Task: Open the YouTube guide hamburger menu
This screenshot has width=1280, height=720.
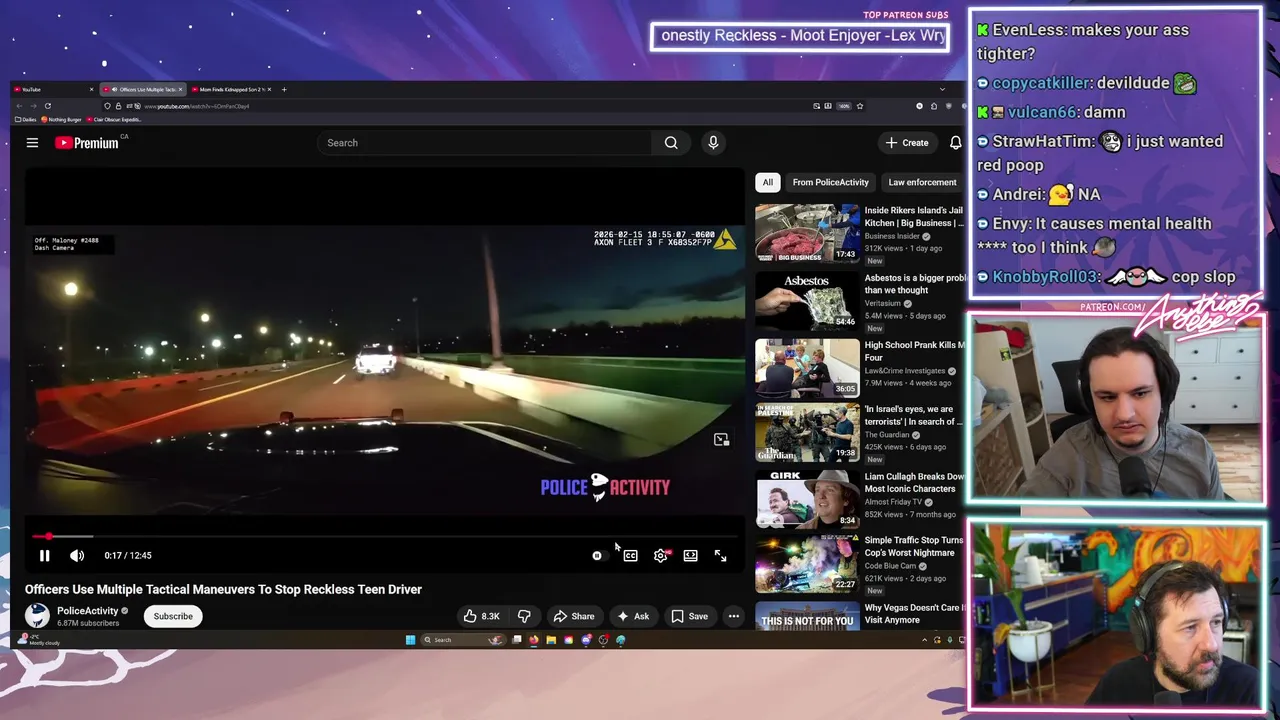Action: (x=32, y=143)
